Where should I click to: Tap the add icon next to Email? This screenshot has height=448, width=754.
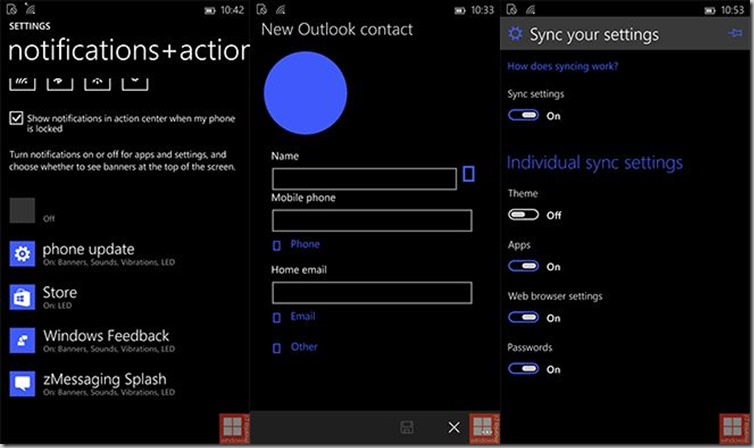click(x=276, y=318)
